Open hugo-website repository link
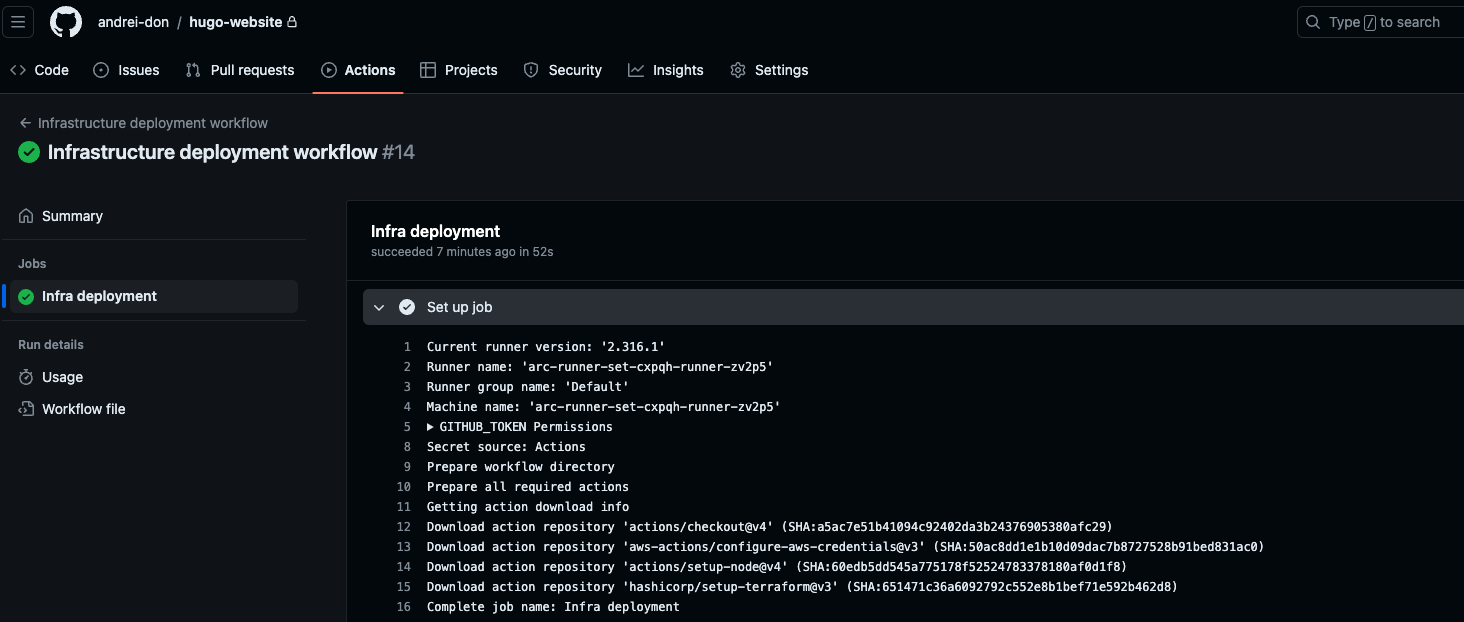This screenshot has height=622, width=1464. tap(235, 22)
